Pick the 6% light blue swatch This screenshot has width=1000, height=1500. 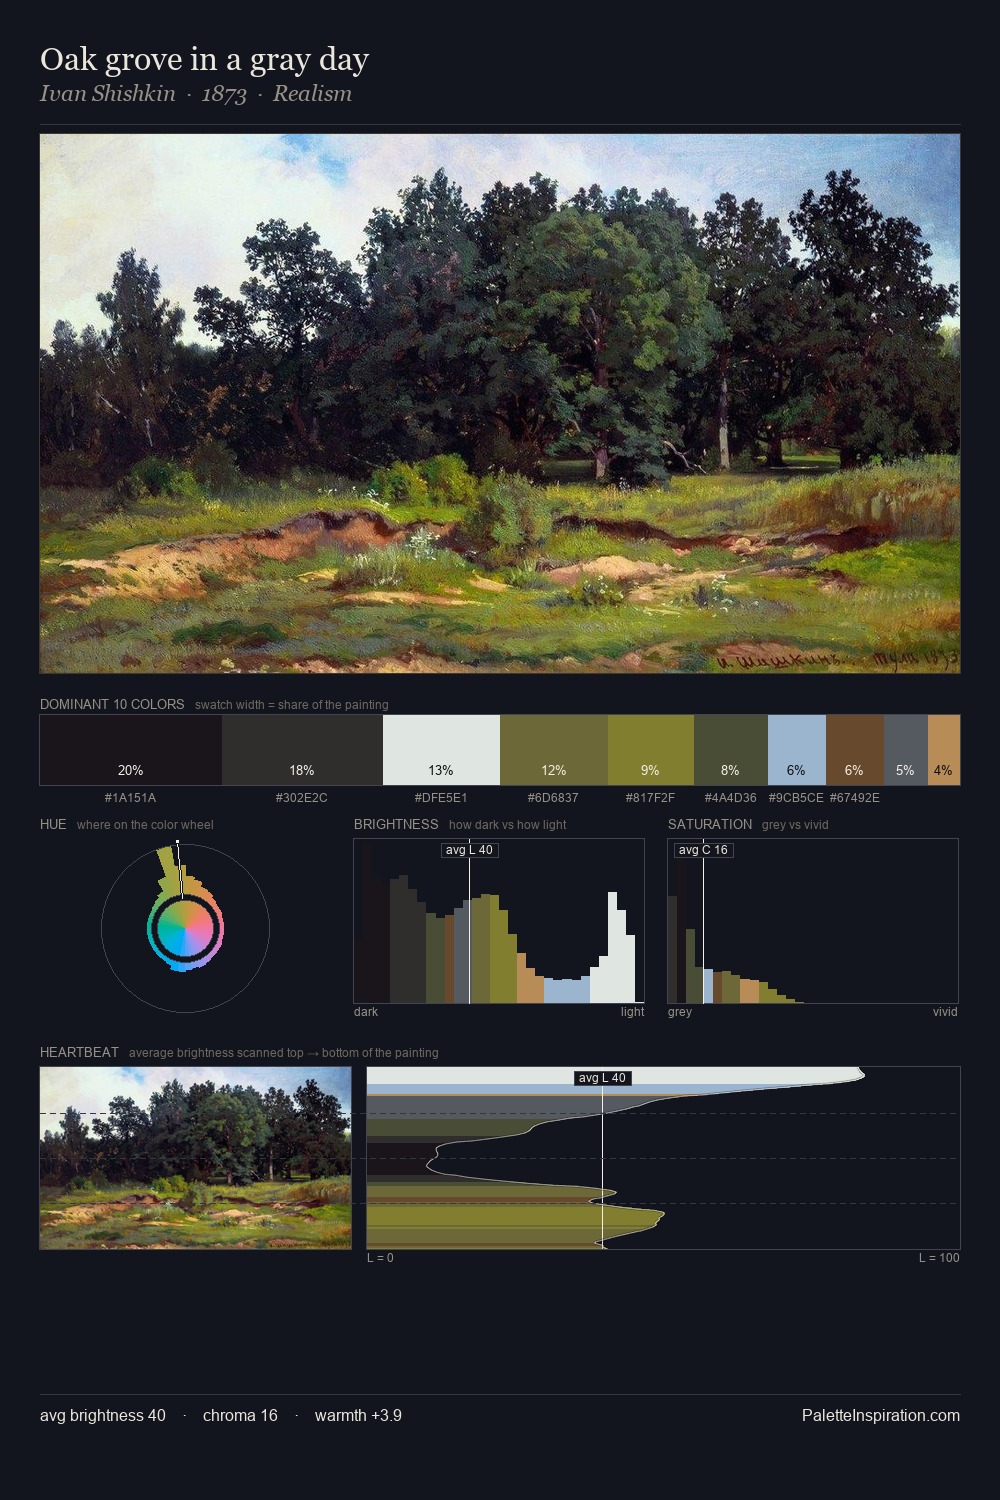click(x=797, y=750)
